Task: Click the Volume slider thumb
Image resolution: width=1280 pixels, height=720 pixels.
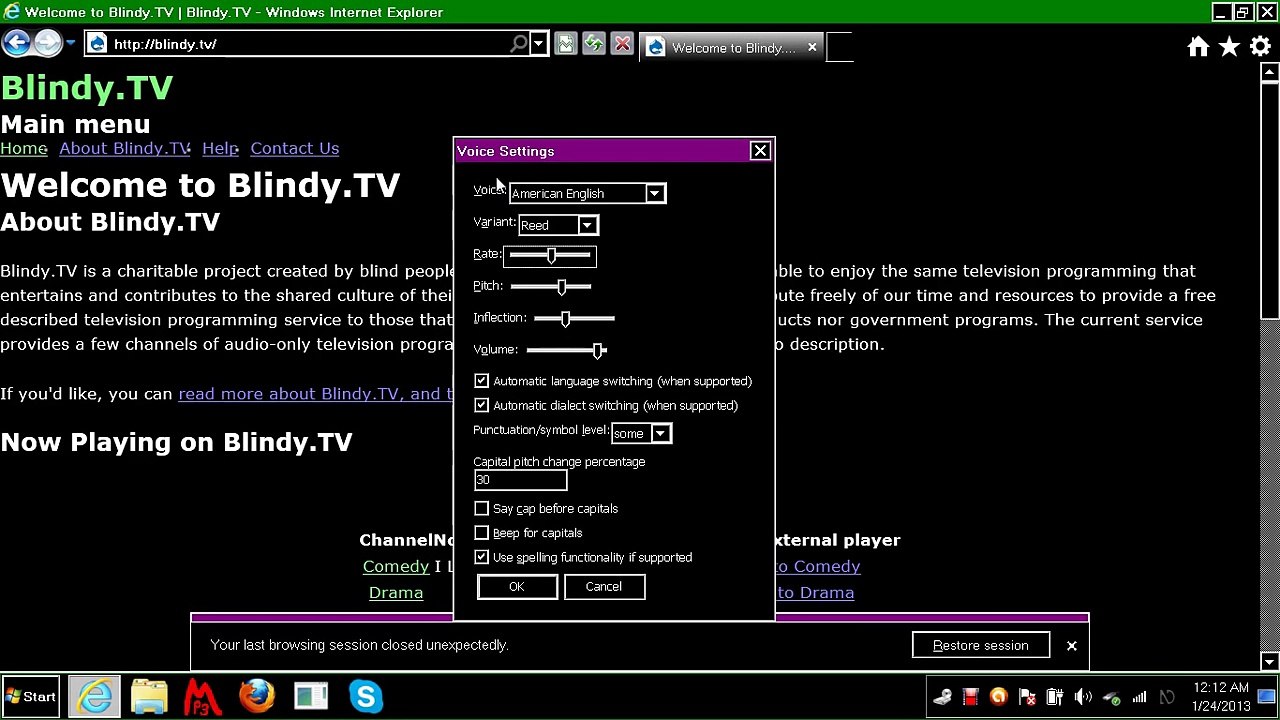Action: (x=598, y=350)
